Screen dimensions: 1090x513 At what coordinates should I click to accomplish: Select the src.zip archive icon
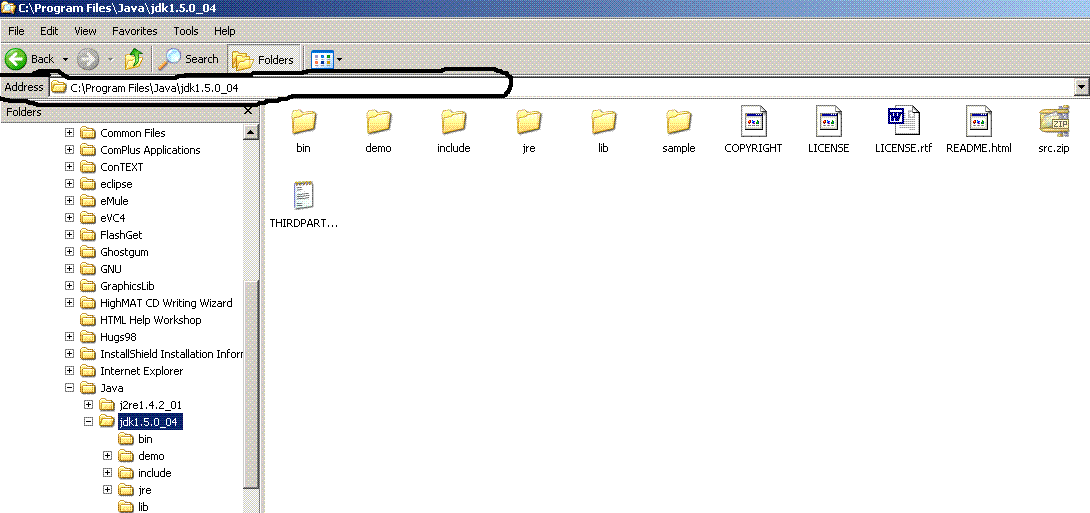tap(1054, 122)
